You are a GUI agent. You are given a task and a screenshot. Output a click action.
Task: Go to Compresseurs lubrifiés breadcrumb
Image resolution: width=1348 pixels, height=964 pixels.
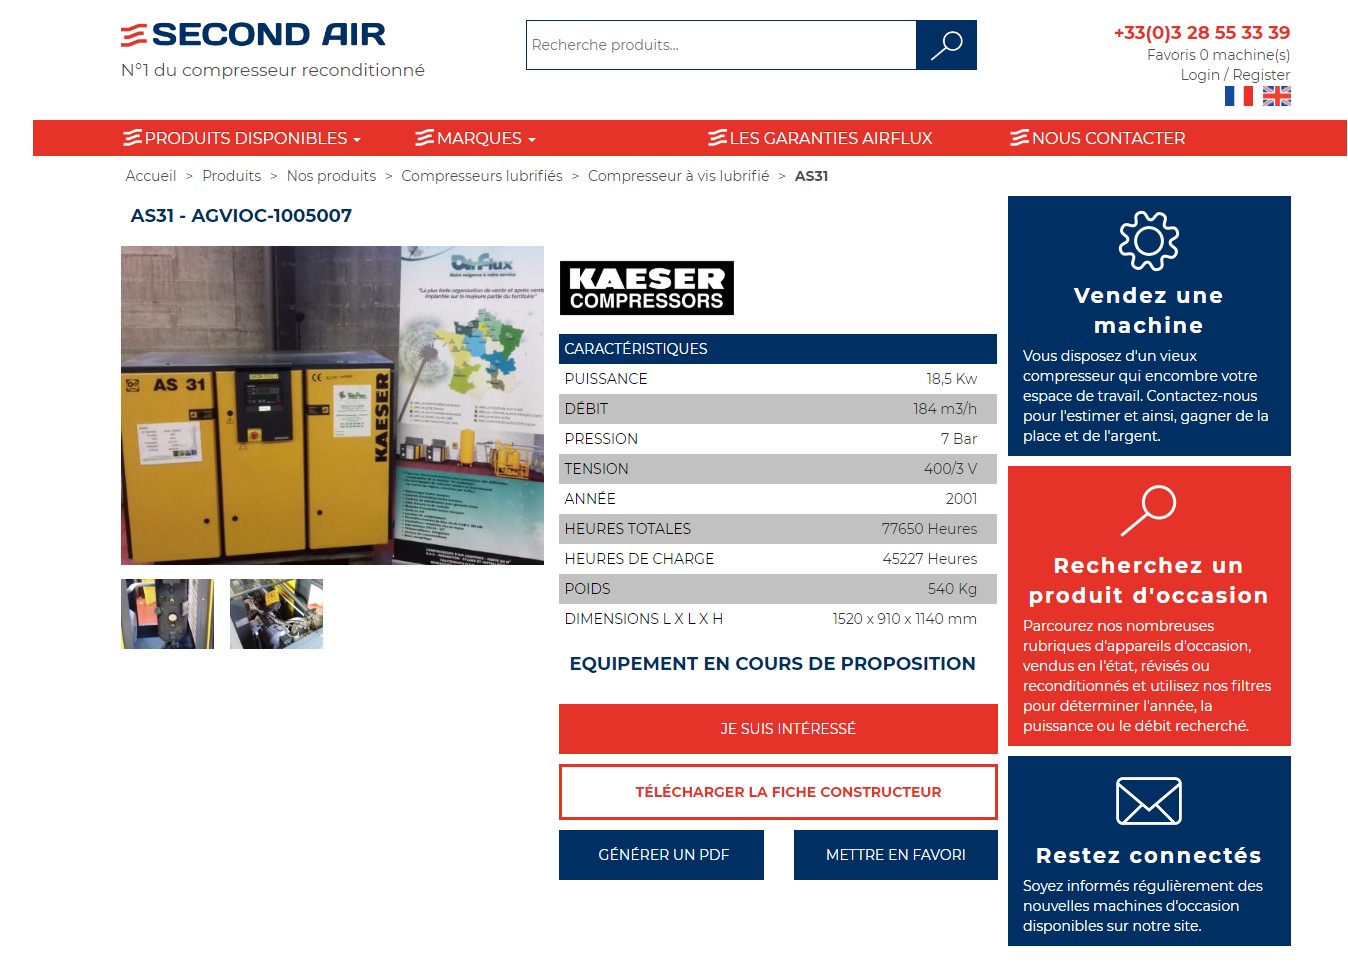pos(482,176)
